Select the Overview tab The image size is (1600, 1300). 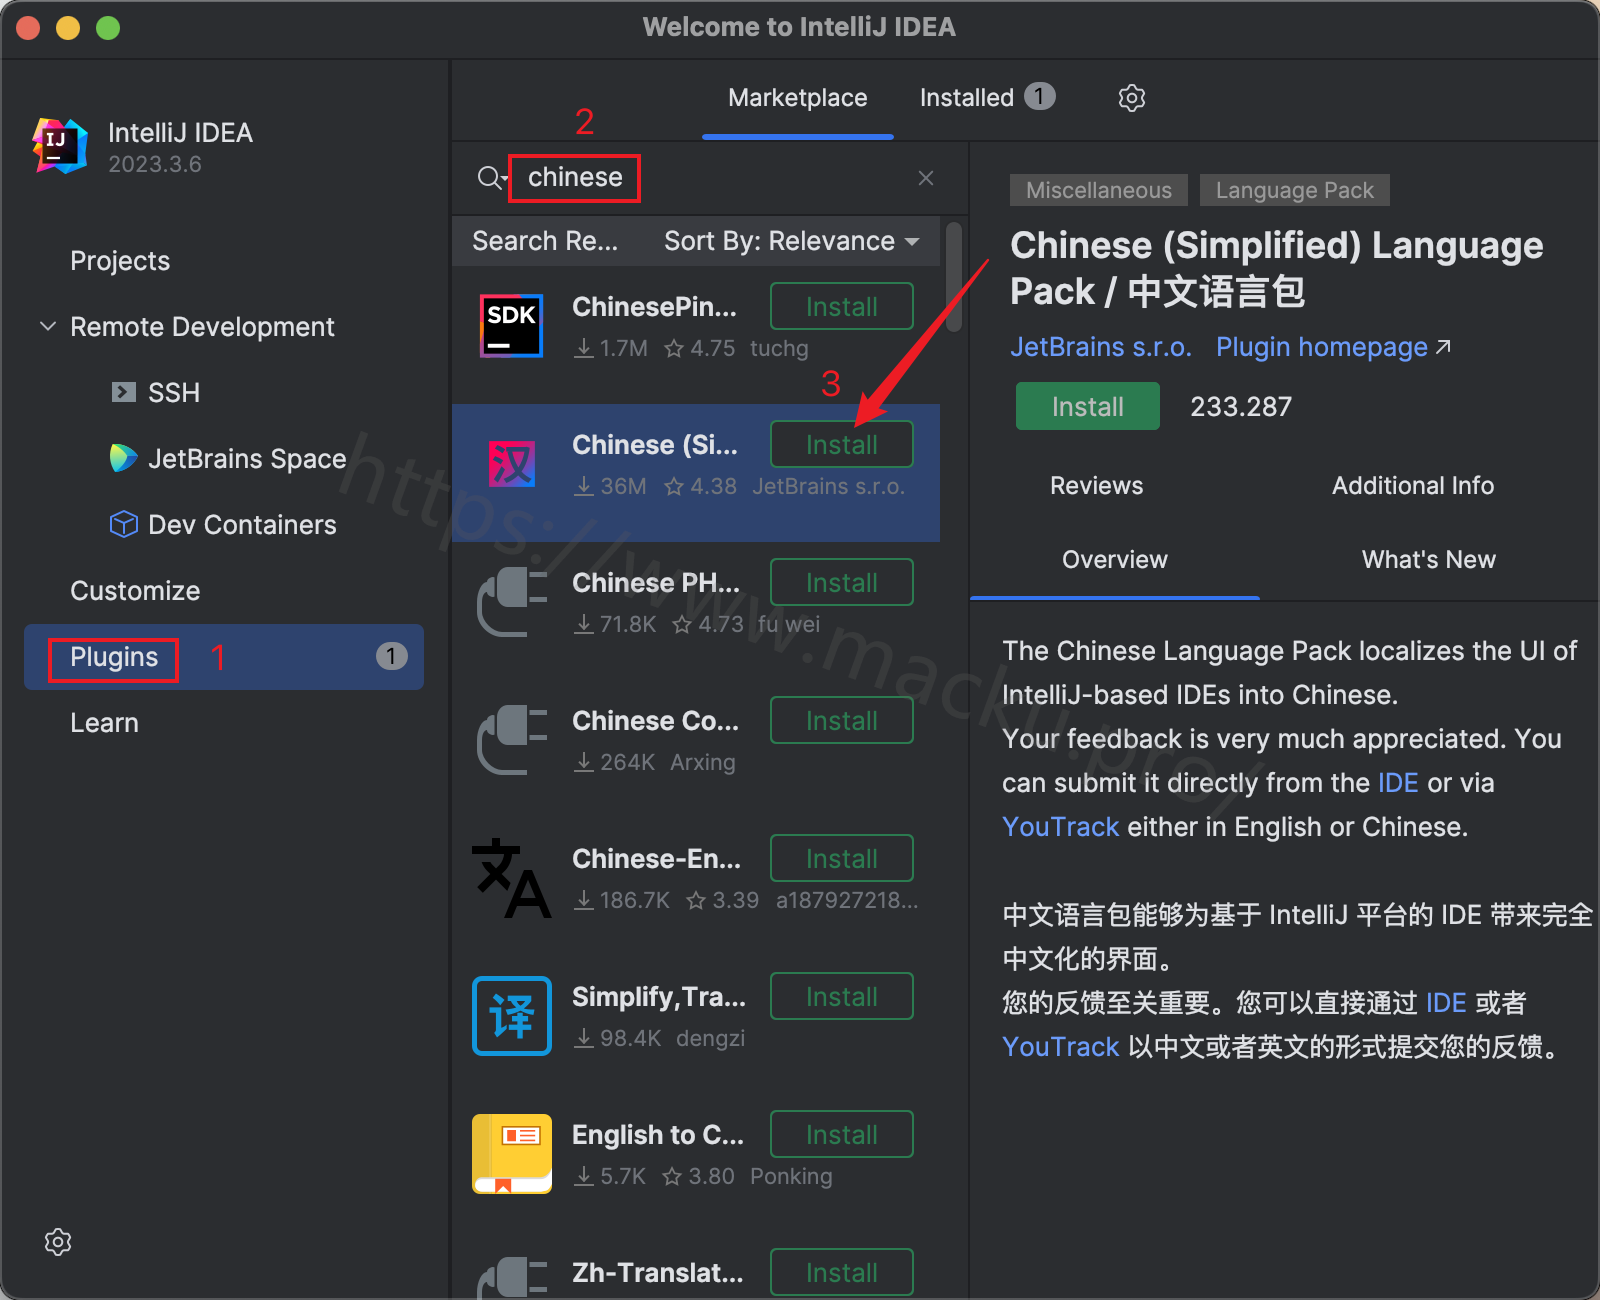click(x=1114, y=560)
